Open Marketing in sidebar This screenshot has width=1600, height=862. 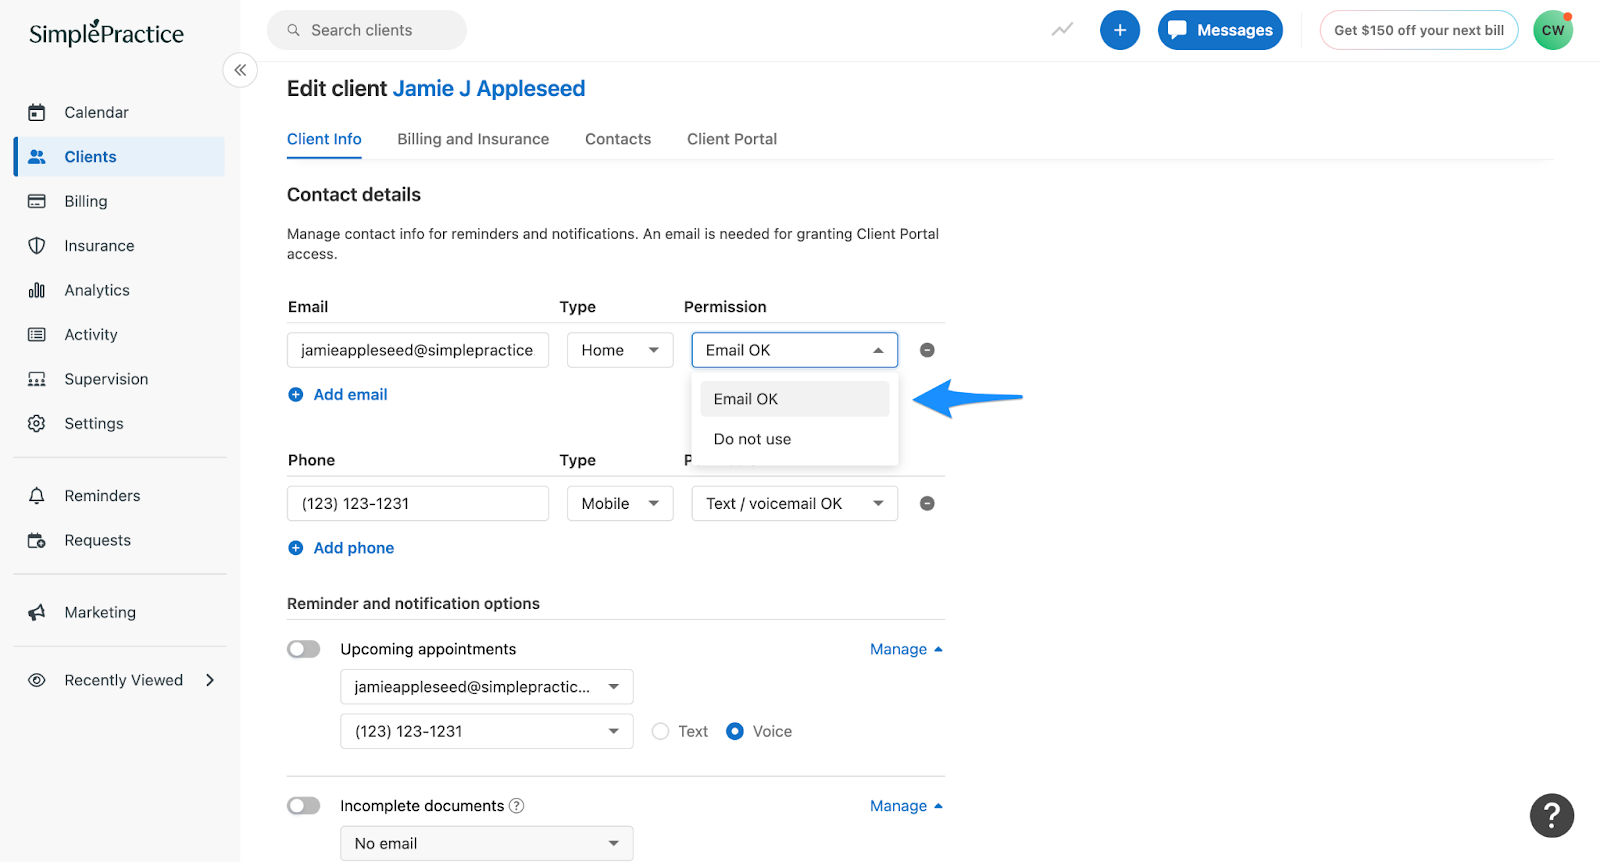[x=119, y=613]
